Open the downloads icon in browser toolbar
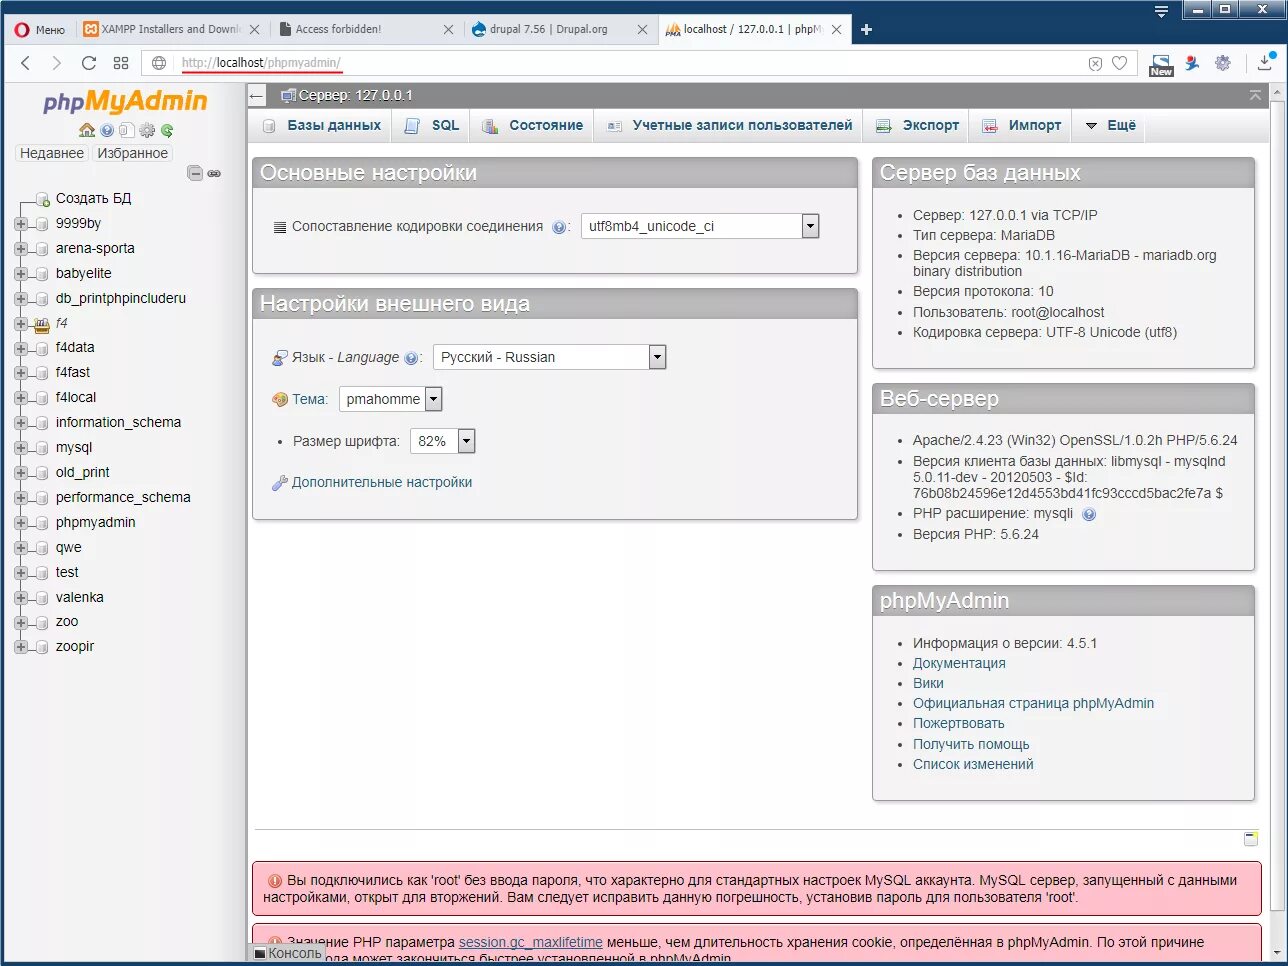Image resolution: width=1288 pixels, height=966 pixels. coord(1265,63)
